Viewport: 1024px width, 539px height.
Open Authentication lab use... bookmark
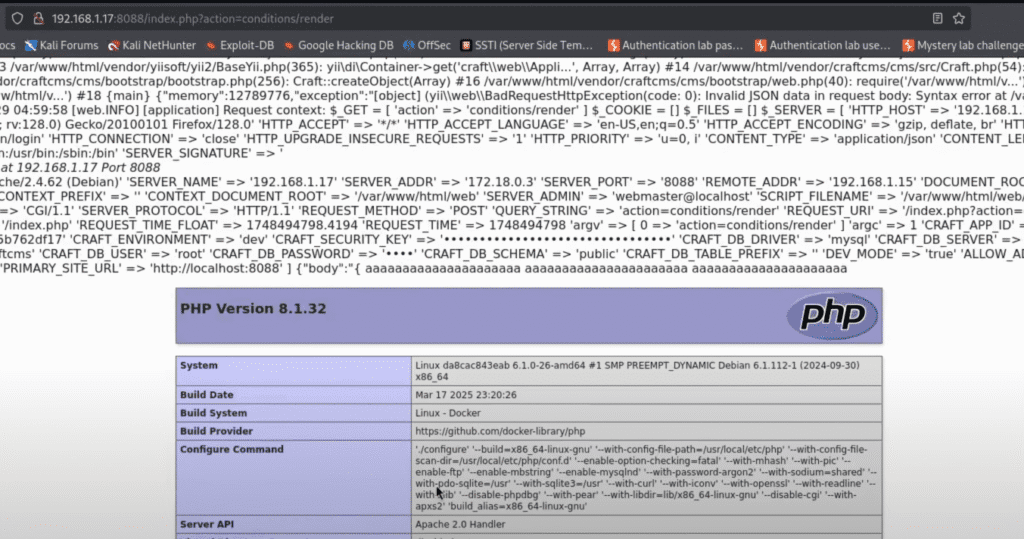(x=823, y=45)
